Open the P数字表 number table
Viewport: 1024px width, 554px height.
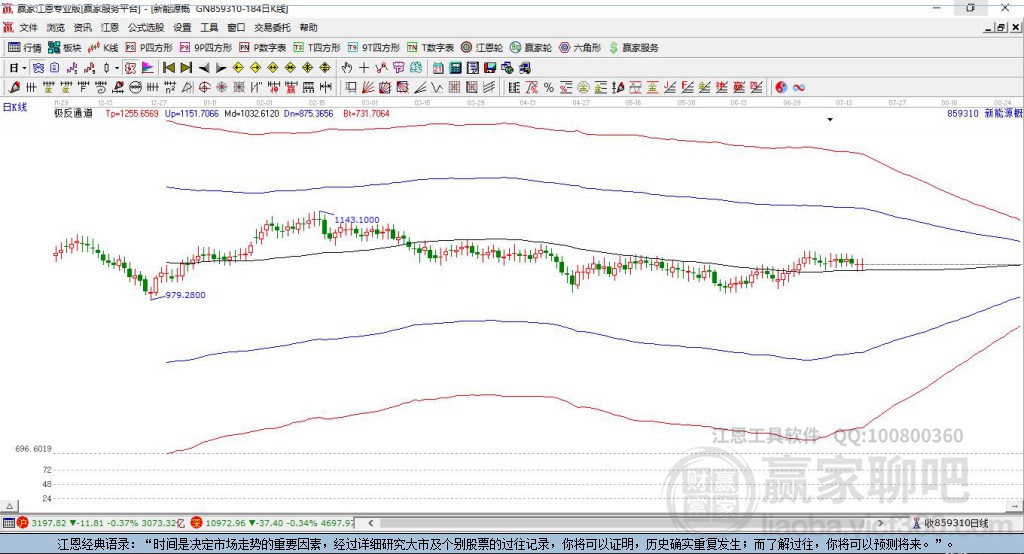tap(263, 48)
